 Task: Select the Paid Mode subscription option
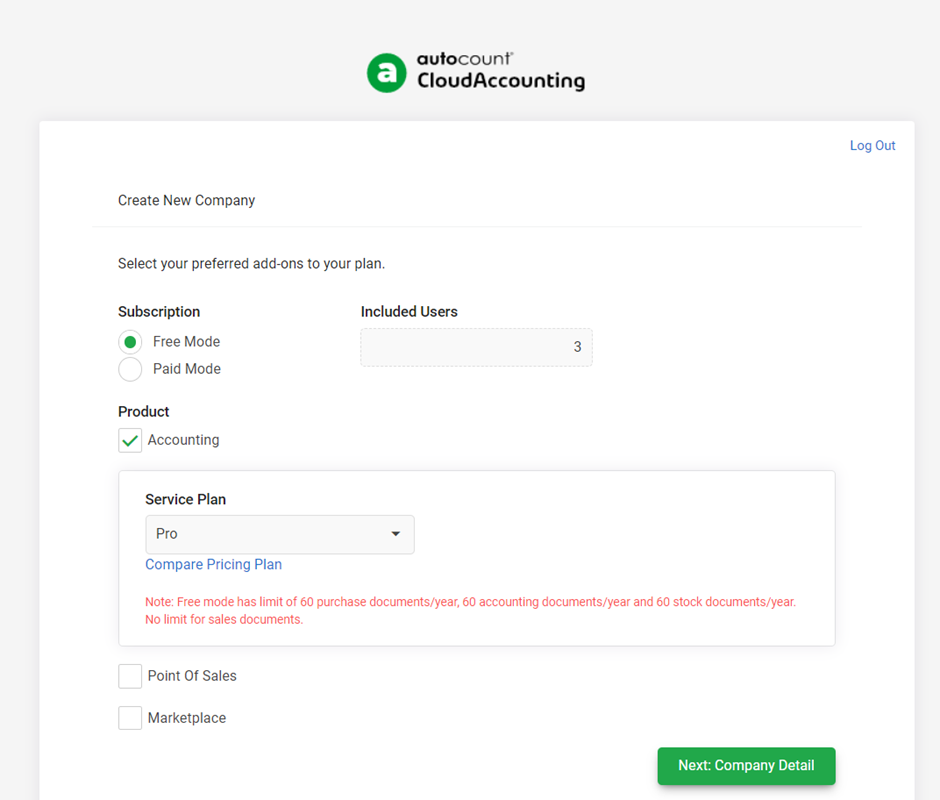point(130,369)
